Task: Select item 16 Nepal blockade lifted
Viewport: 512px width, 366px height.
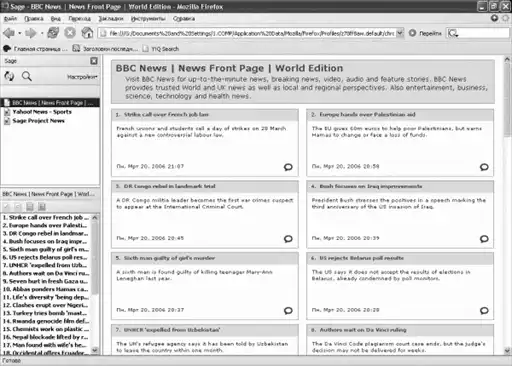Action: 46,337
